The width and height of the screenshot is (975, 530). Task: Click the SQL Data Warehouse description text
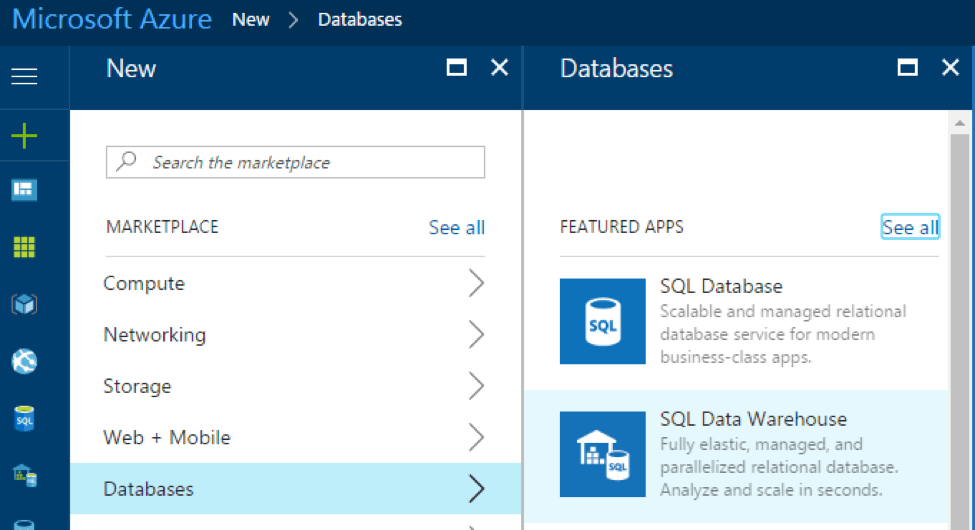[x=779, y=467]
